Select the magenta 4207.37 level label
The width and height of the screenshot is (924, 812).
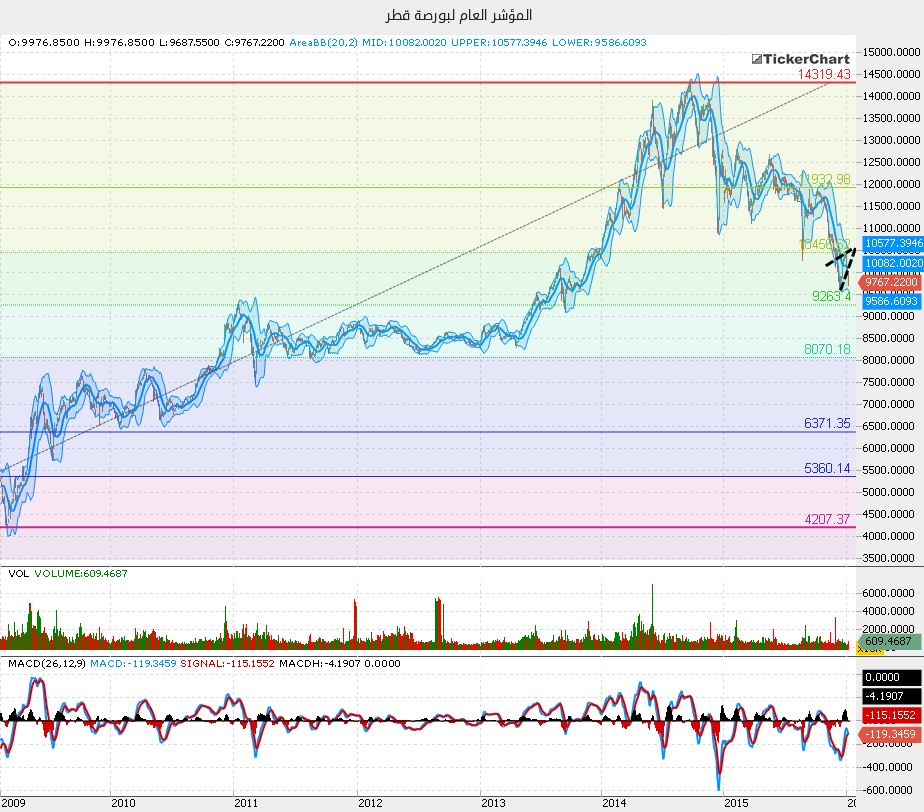pos(827,520)
